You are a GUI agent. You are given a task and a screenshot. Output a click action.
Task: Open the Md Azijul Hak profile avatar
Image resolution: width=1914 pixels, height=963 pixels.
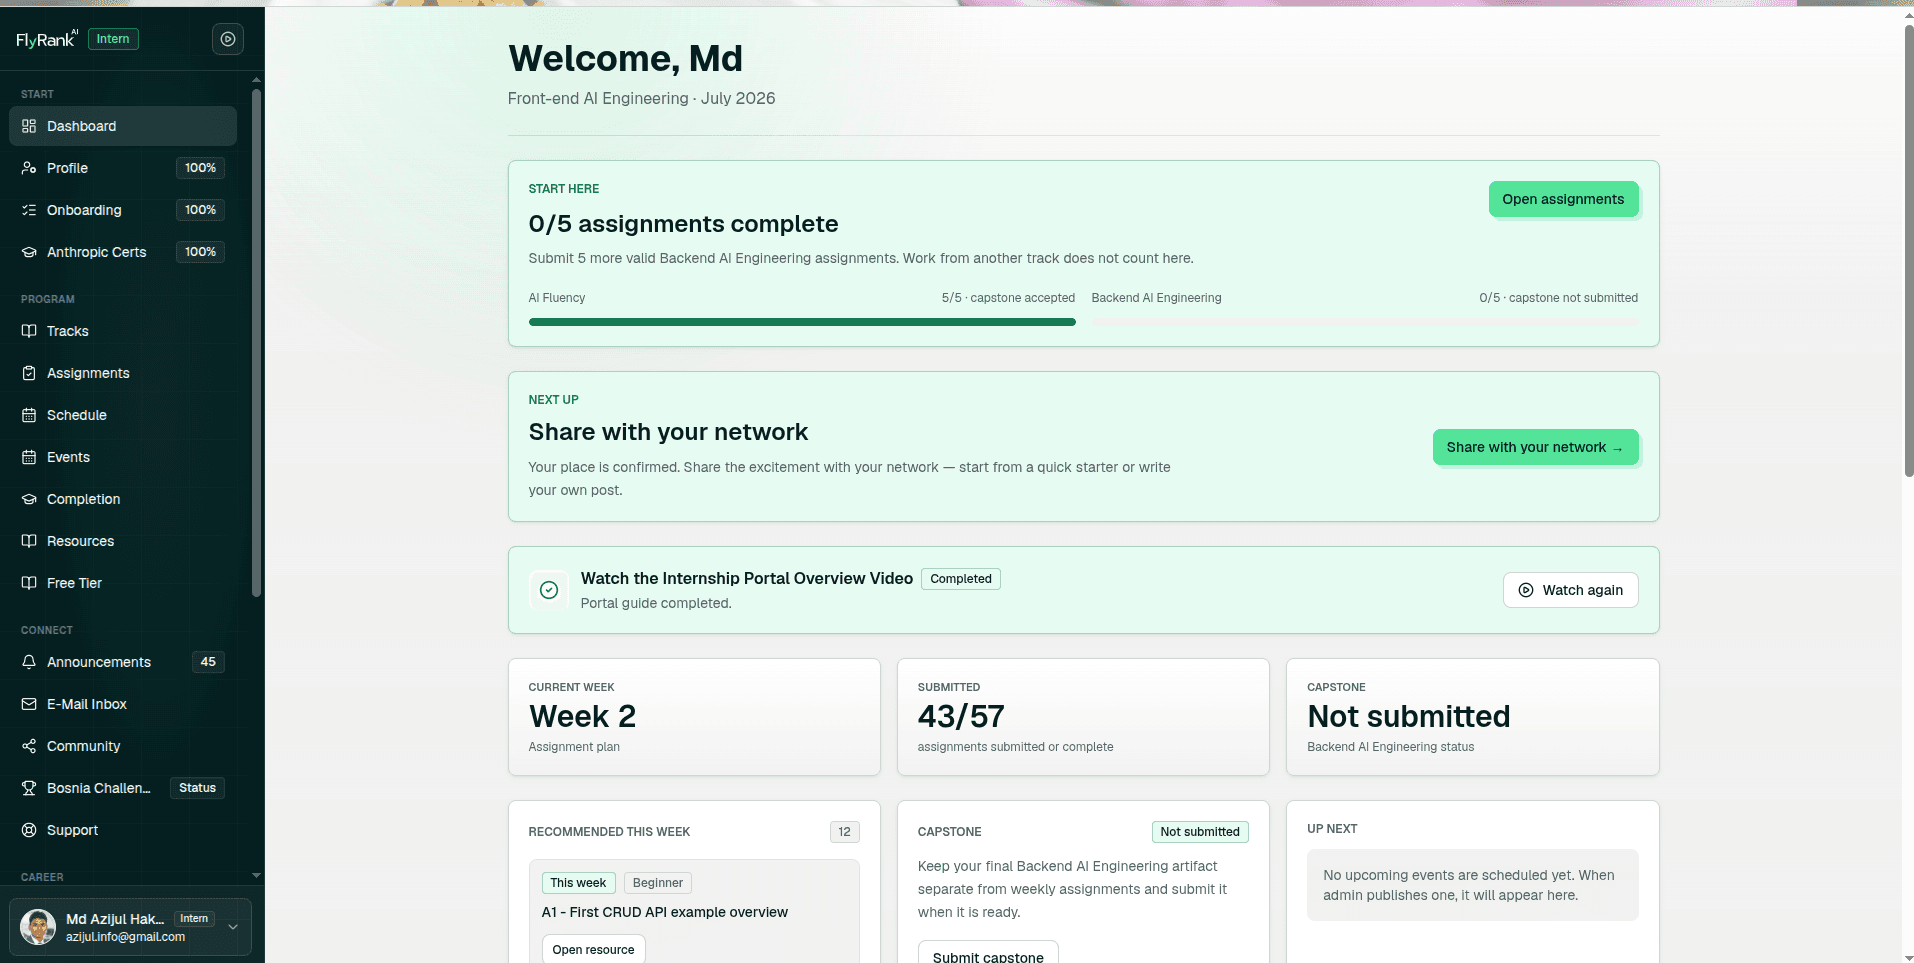click(38, 927)
